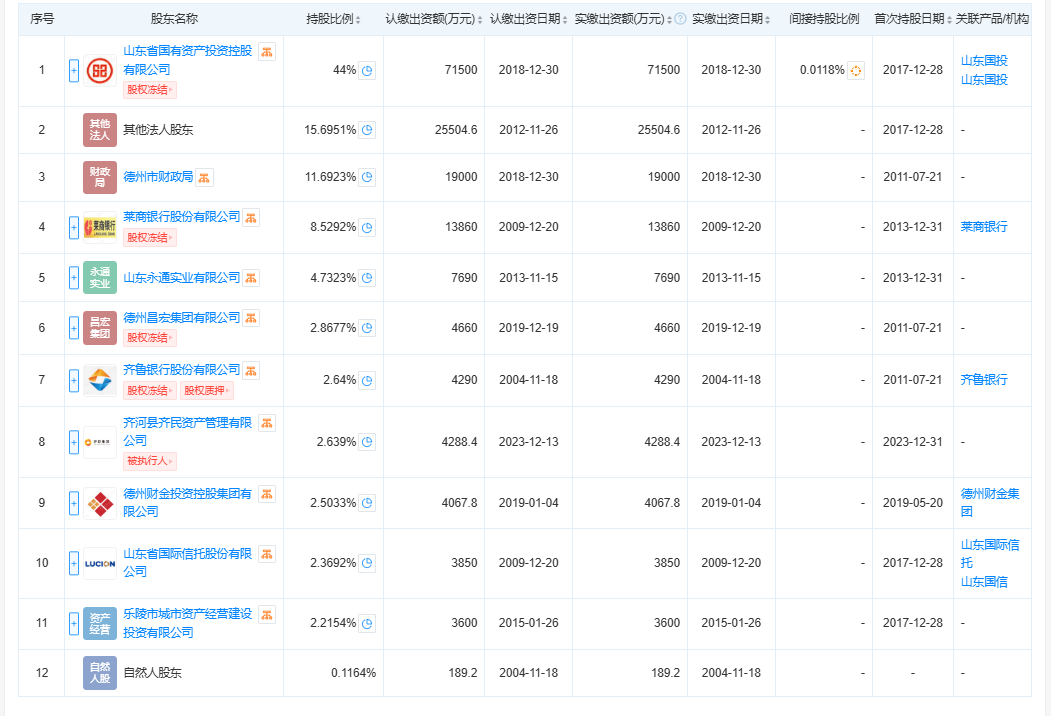
Task: Open related product 齐鲁银行 link
Action: point(984,380)
